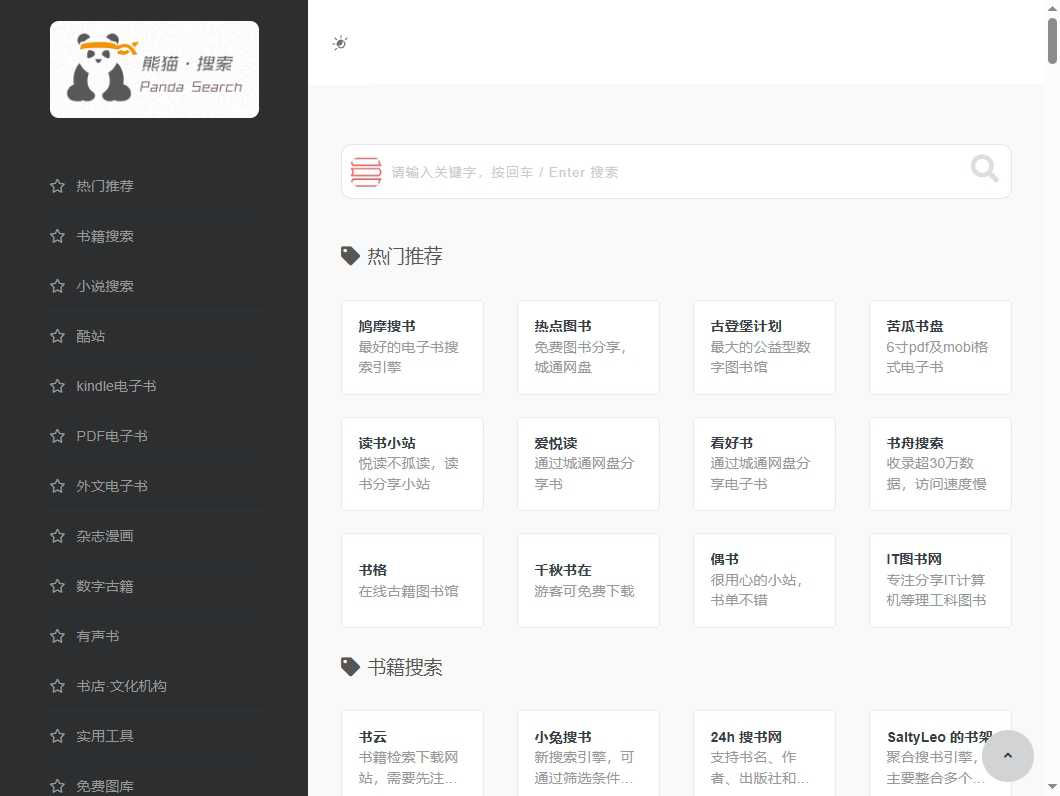
Task: Click the red book stack icon in search bar
Action: [x=366, y=171]
